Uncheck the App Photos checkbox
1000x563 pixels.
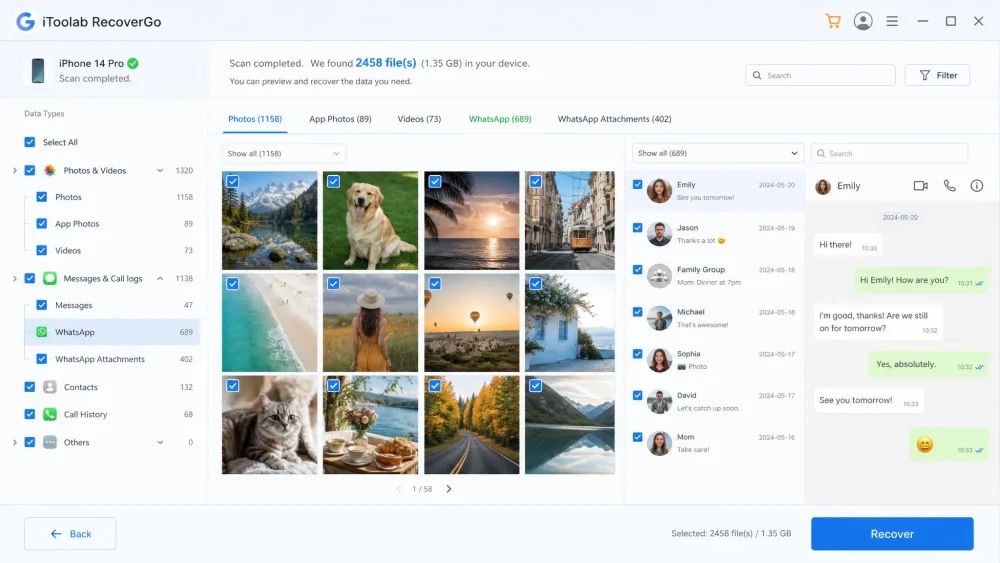[41, 224]
